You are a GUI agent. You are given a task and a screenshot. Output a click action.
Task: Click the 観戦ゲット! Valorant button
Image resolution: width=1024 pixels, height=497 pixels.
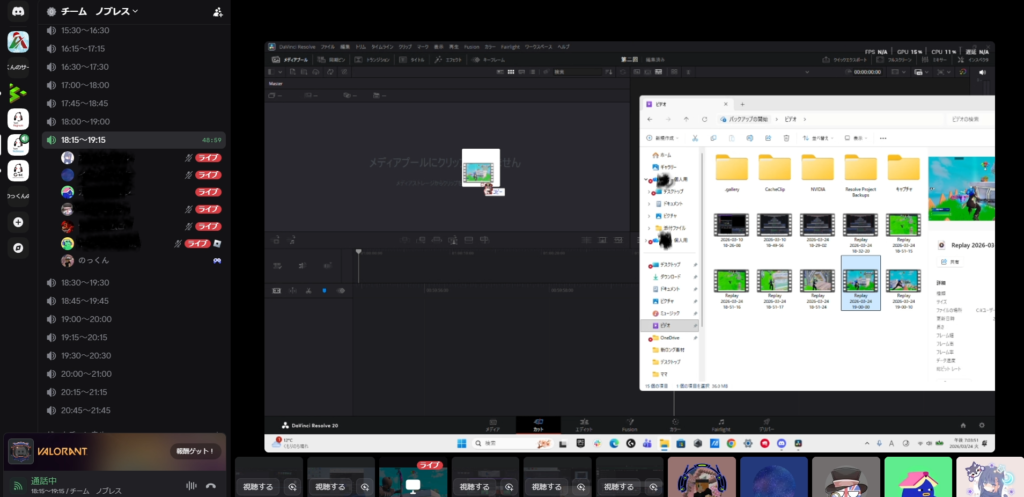[194, 451]
